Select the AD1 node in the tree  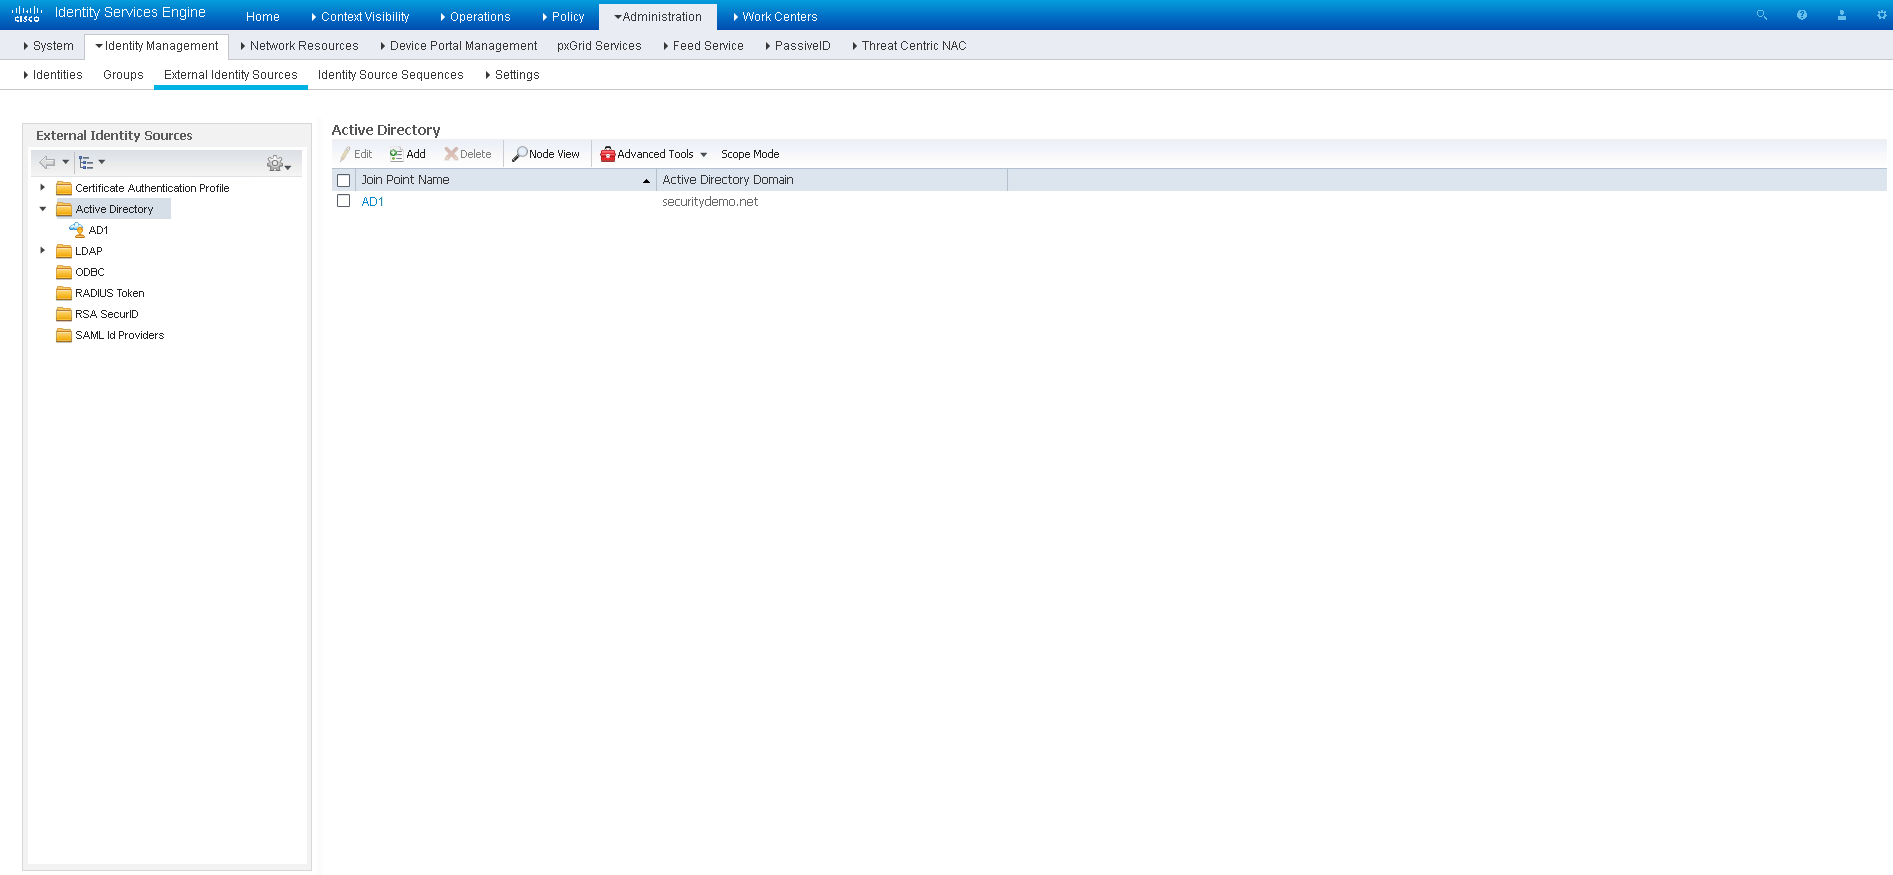point(98,230)
